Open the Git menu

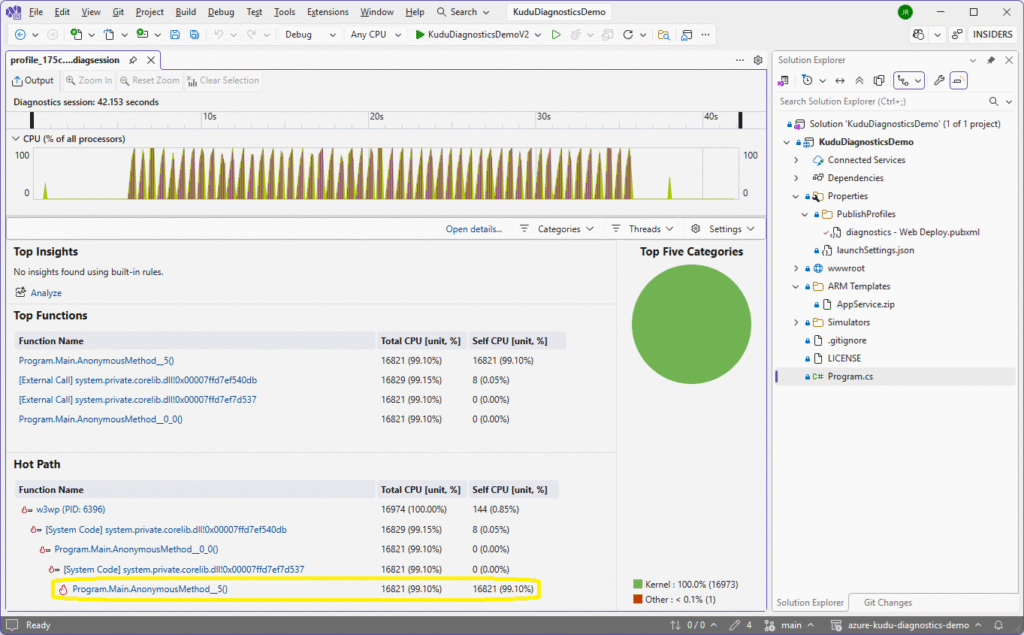[118, 12]
